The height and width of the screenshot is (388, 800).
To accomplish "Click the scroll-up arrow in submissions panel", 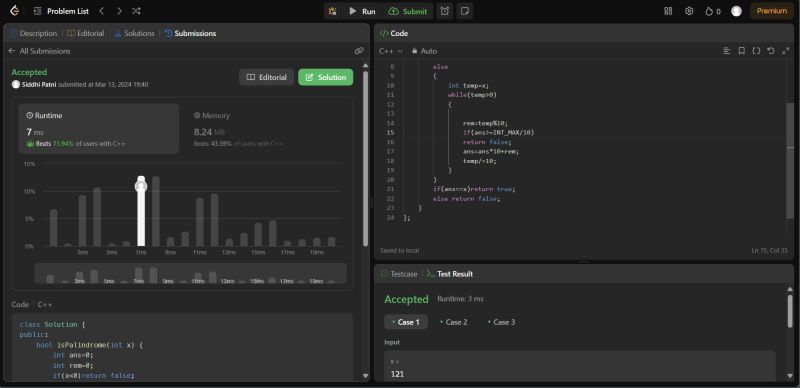I will coord(365,66).
